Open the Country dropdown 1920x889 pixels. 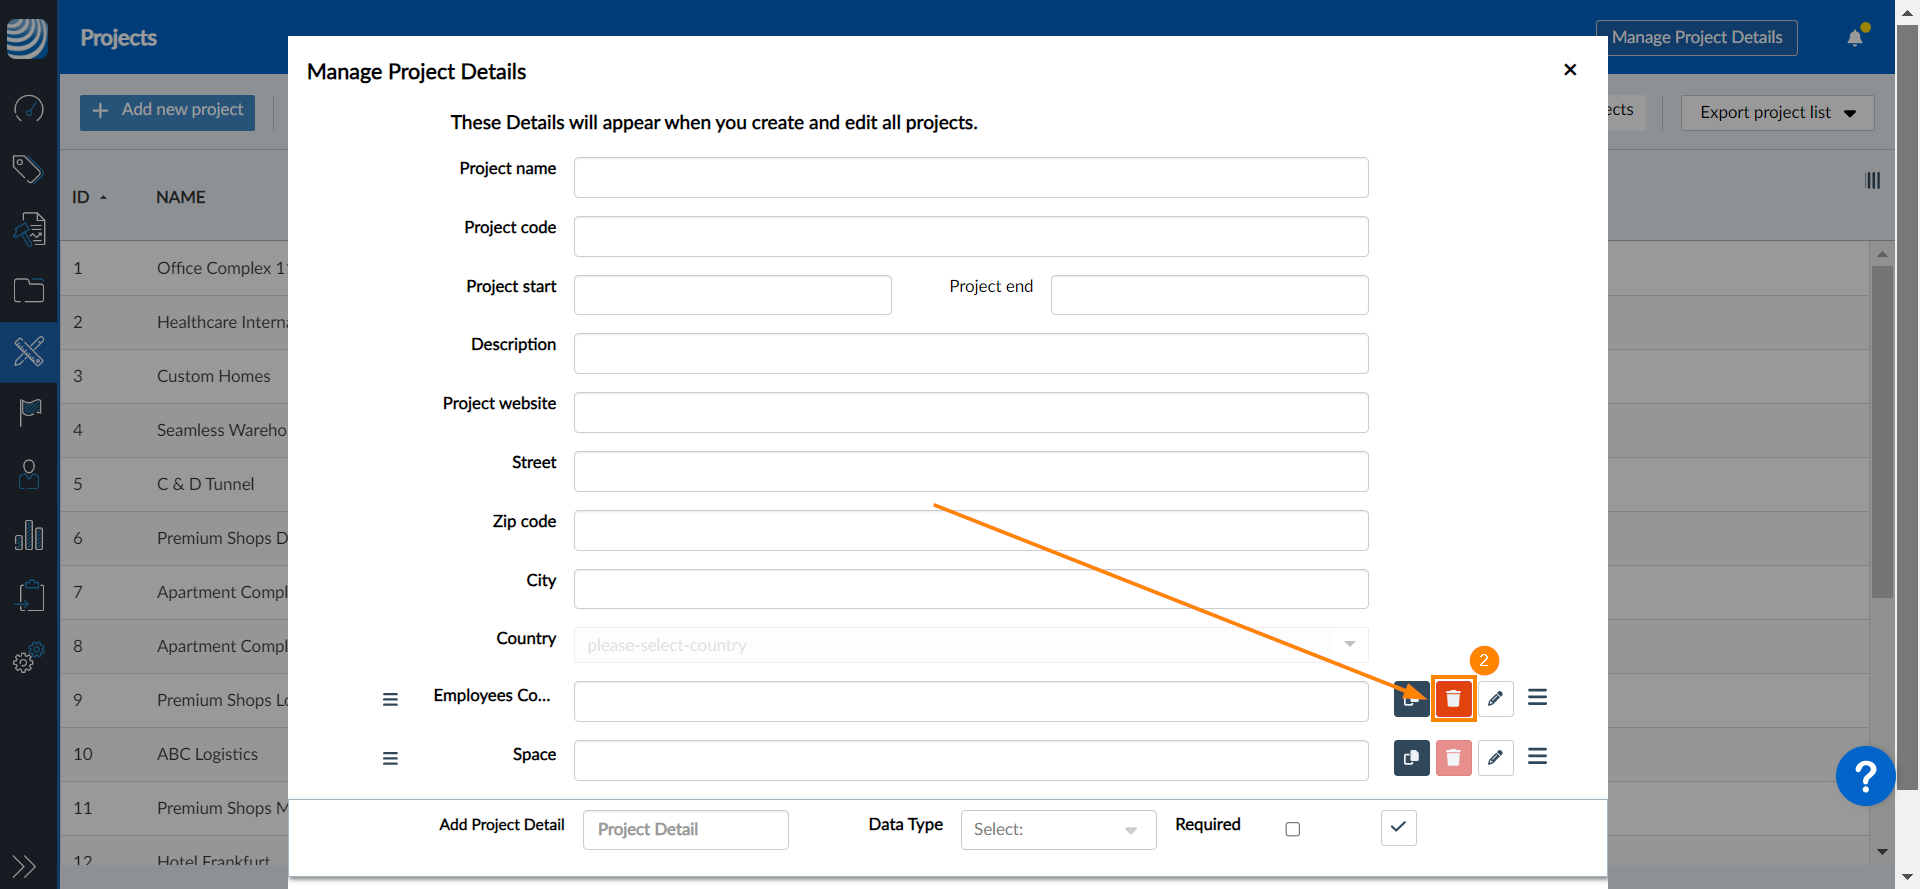[971, 645]
